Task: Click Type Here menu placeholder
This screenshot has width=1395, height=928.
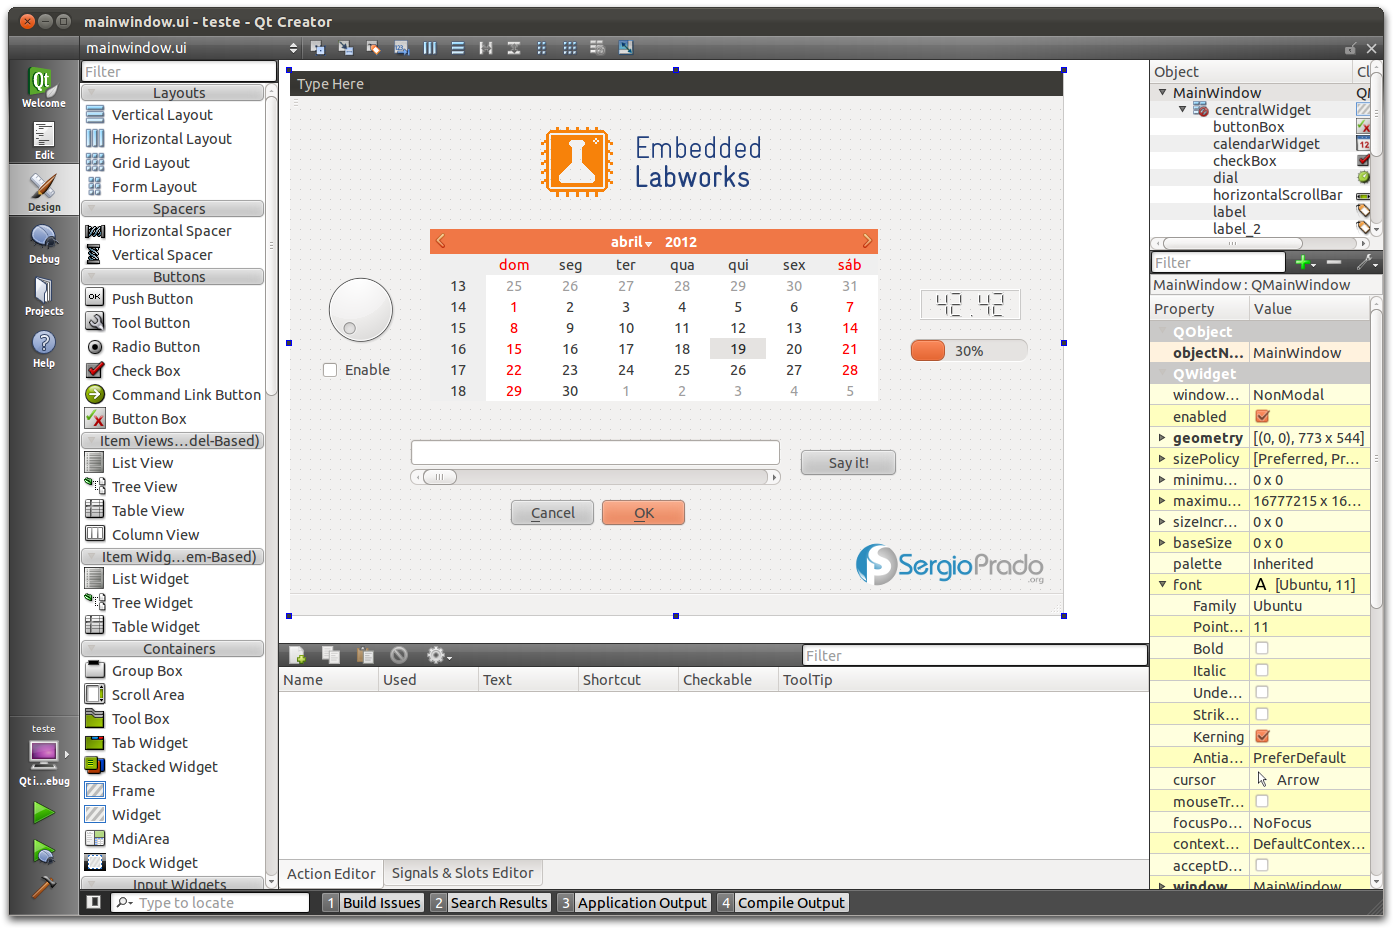Action: pyautogui.click(x=330, y=84)
